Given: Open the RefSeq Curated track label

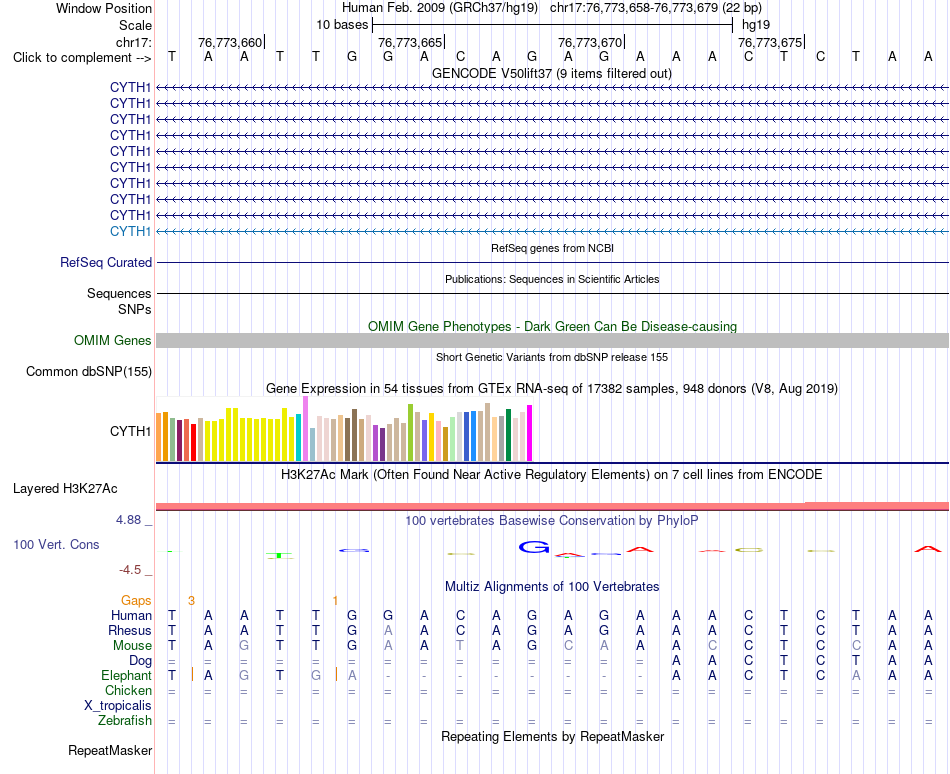Looking at the screenshot, I should [x=106, y=262].
